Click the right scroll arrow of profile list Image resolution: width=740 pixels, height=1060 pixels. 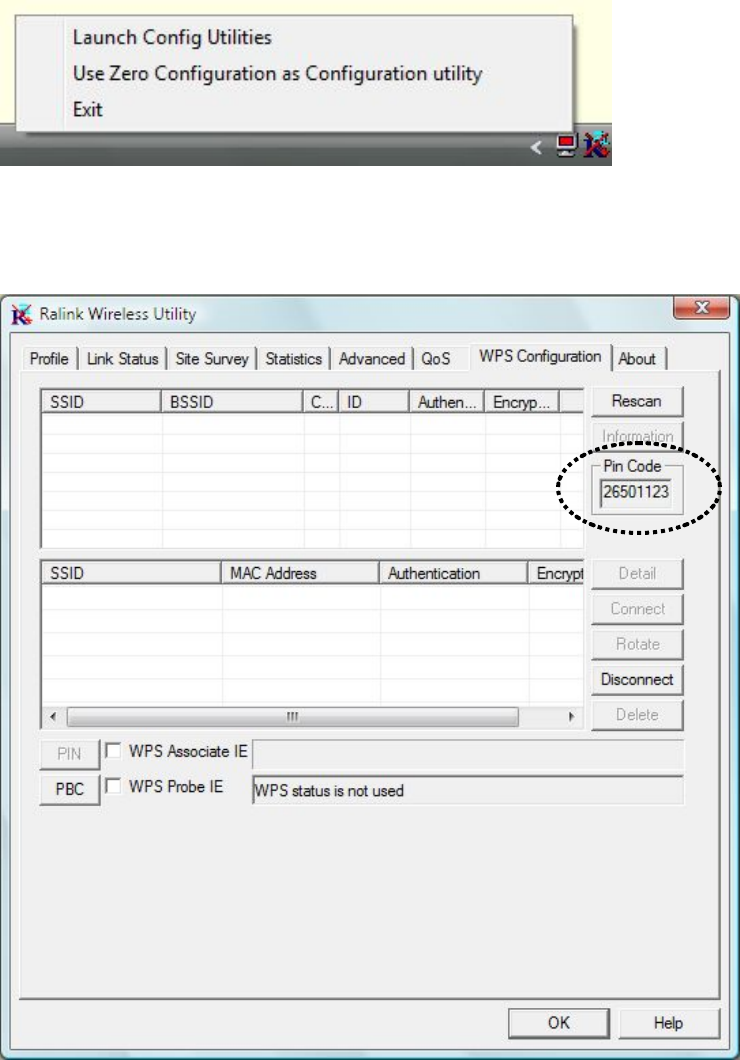point(572,717)
